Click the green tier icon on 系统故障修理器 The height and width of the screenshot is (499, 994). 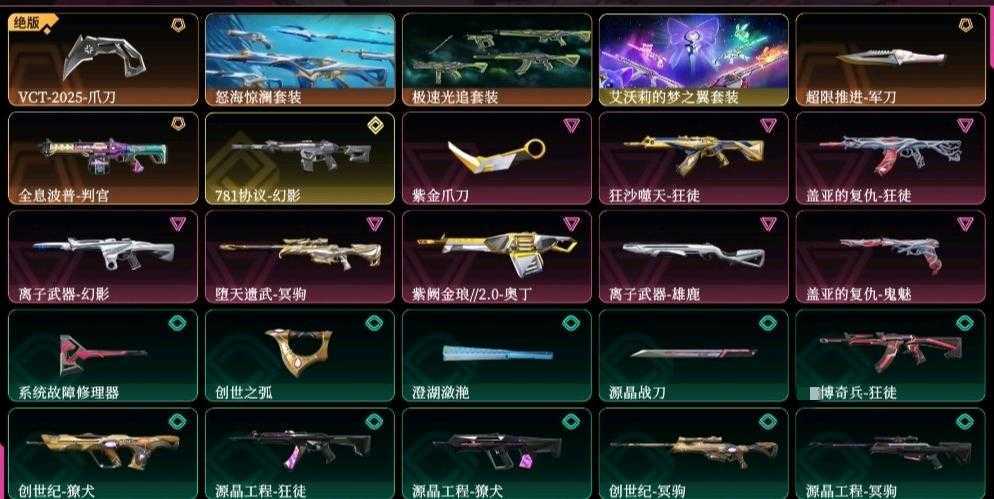point(178,323)
